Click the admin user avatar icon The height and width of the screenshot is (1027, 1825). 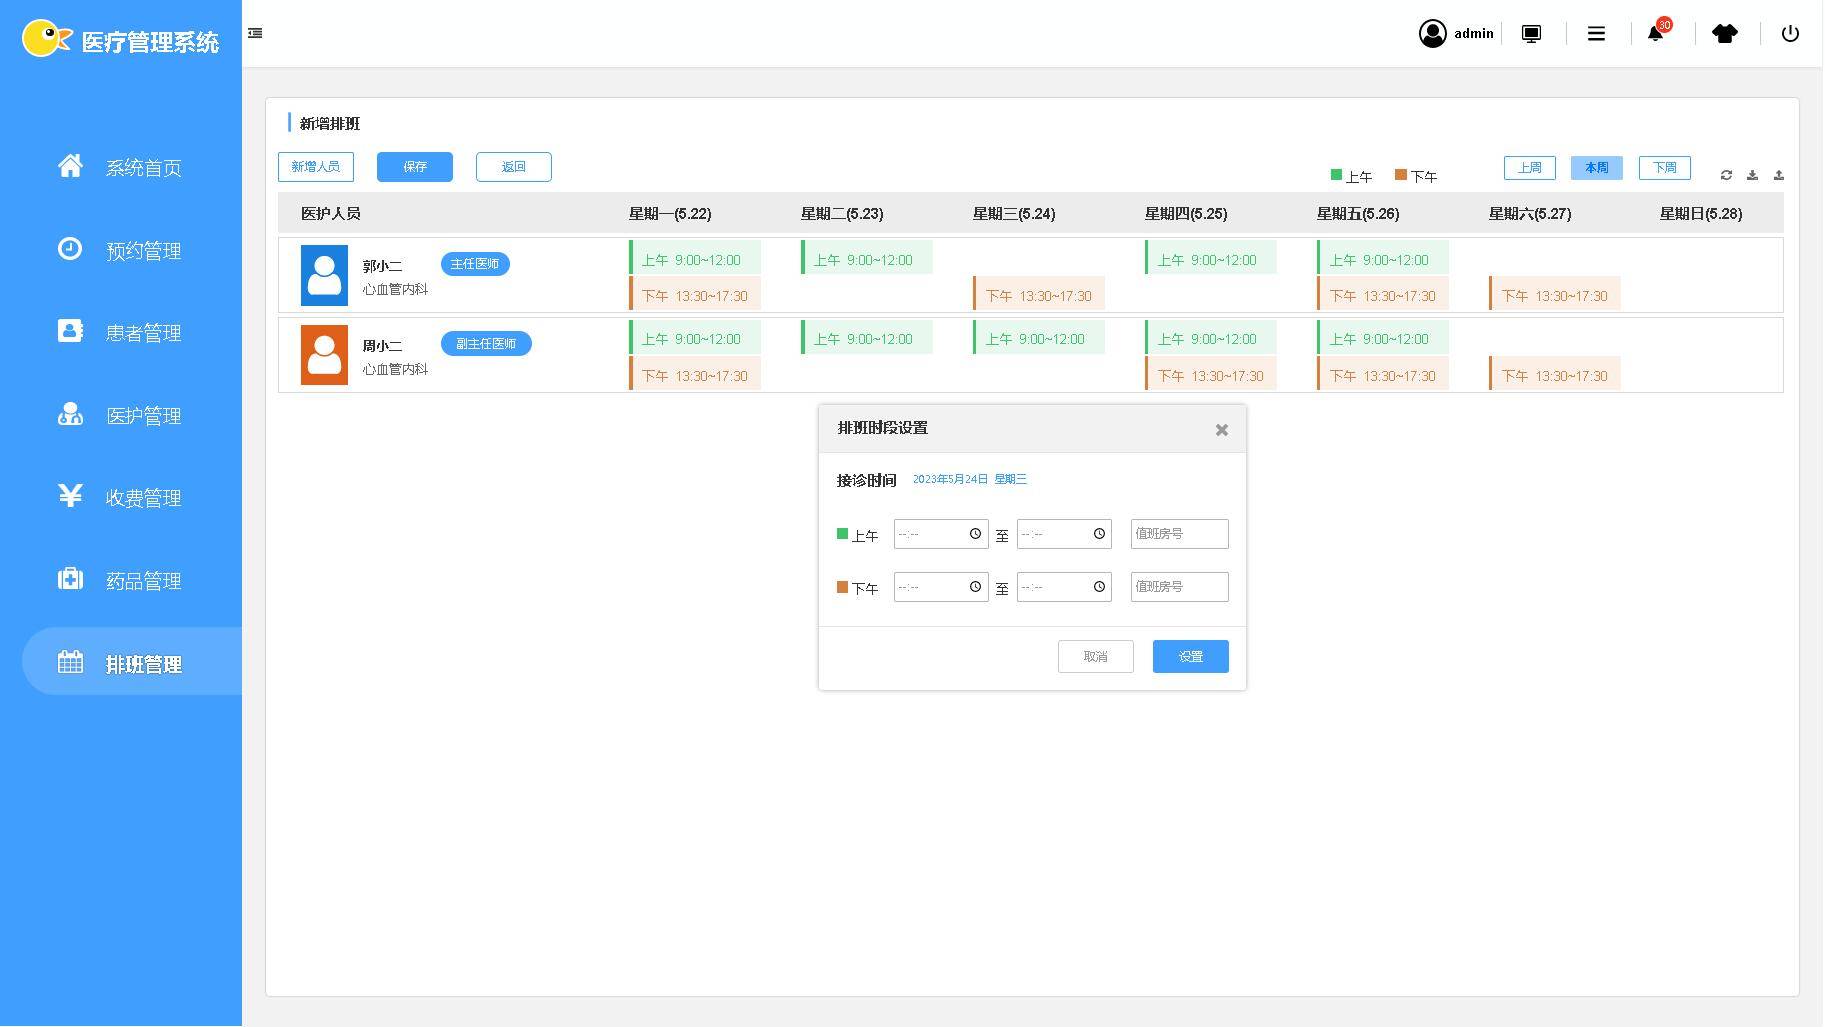pos(1432,34)
